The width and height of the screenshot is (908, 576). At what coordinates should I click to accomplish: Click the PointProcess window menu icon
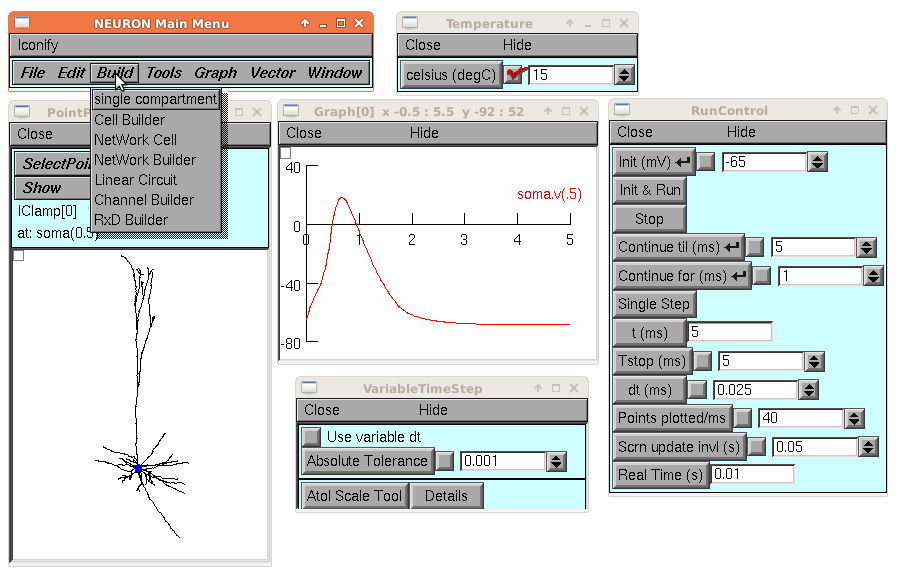(22, 111)
